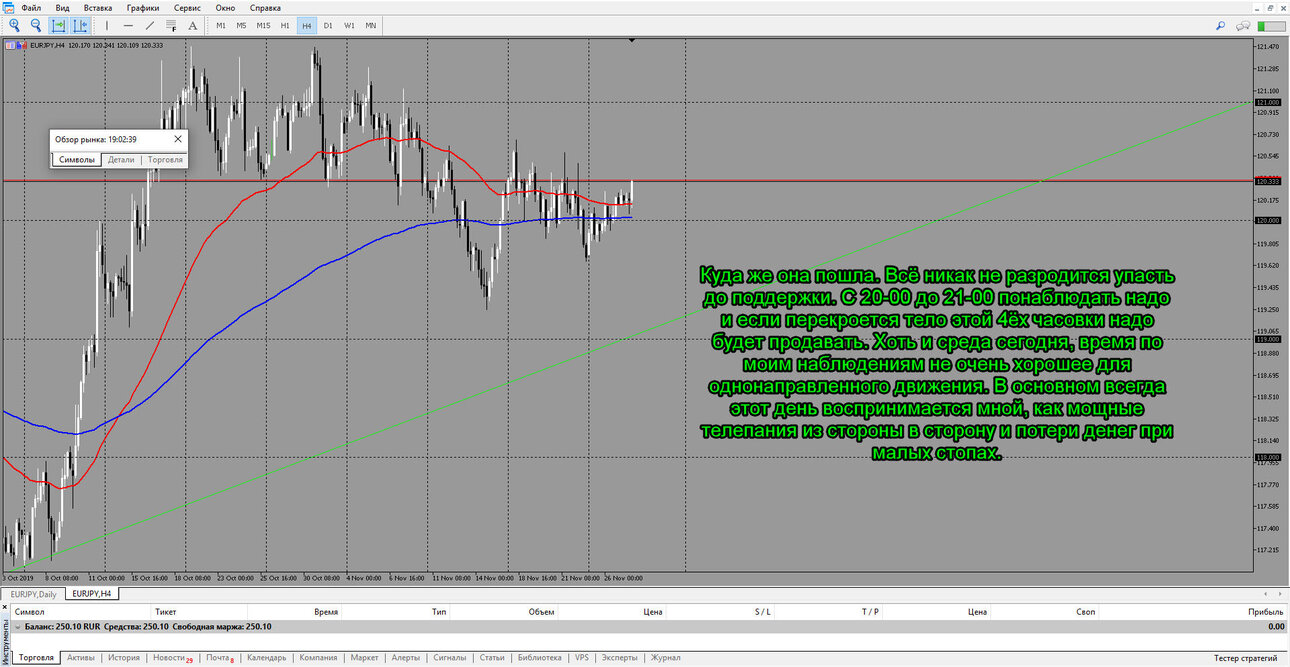Toggle chart shift from right border

[x=80, y=25]
